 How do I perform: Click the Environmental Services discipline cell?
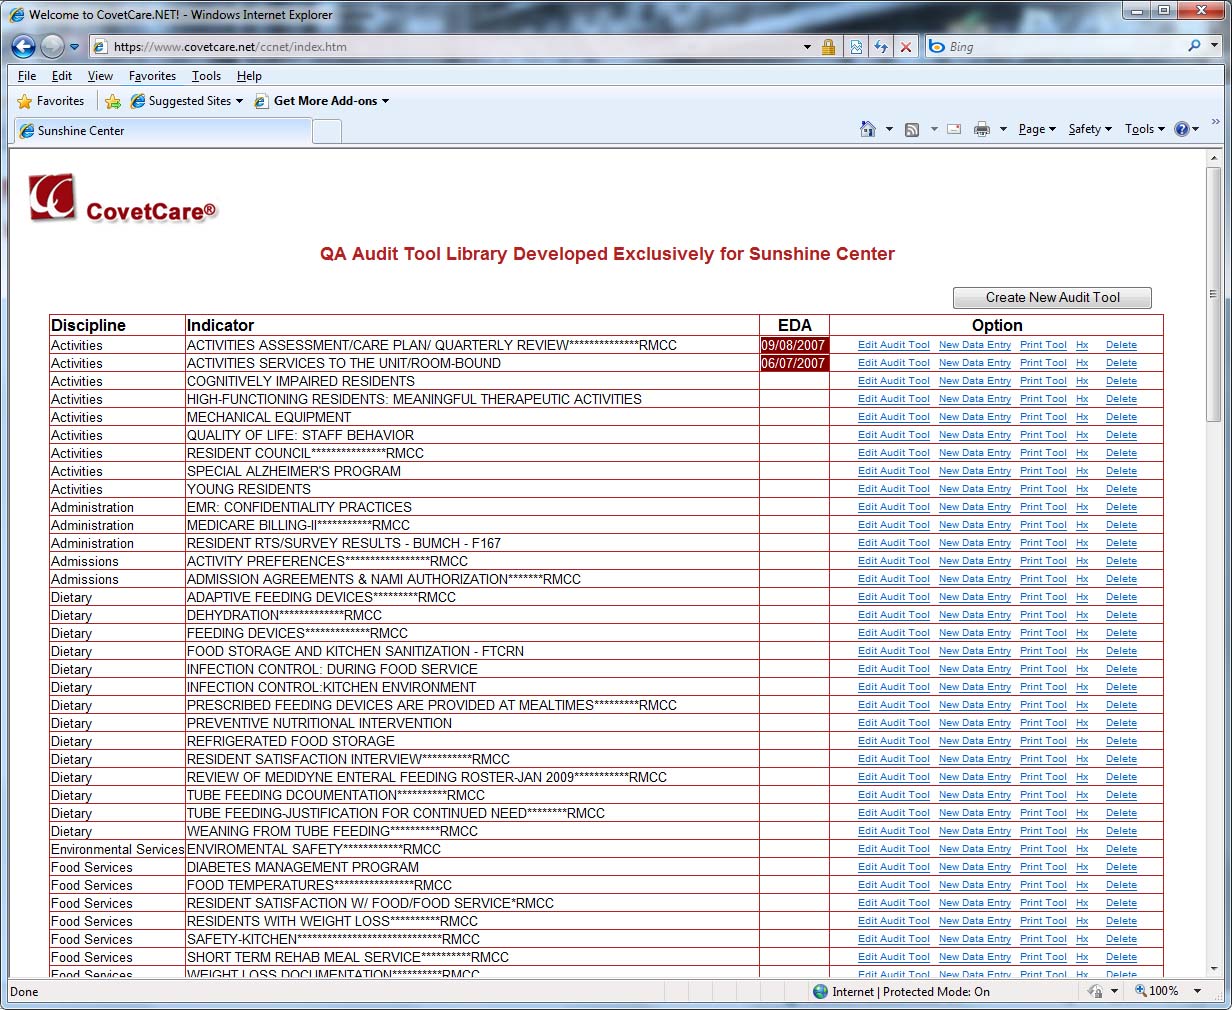tap(117, 849)
